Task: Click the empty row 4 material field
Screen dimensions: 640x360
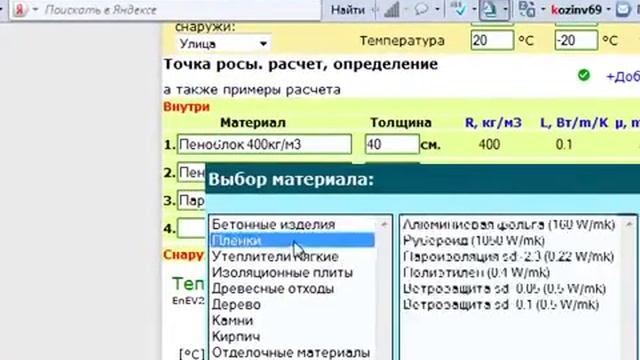Action: (191, 228)
